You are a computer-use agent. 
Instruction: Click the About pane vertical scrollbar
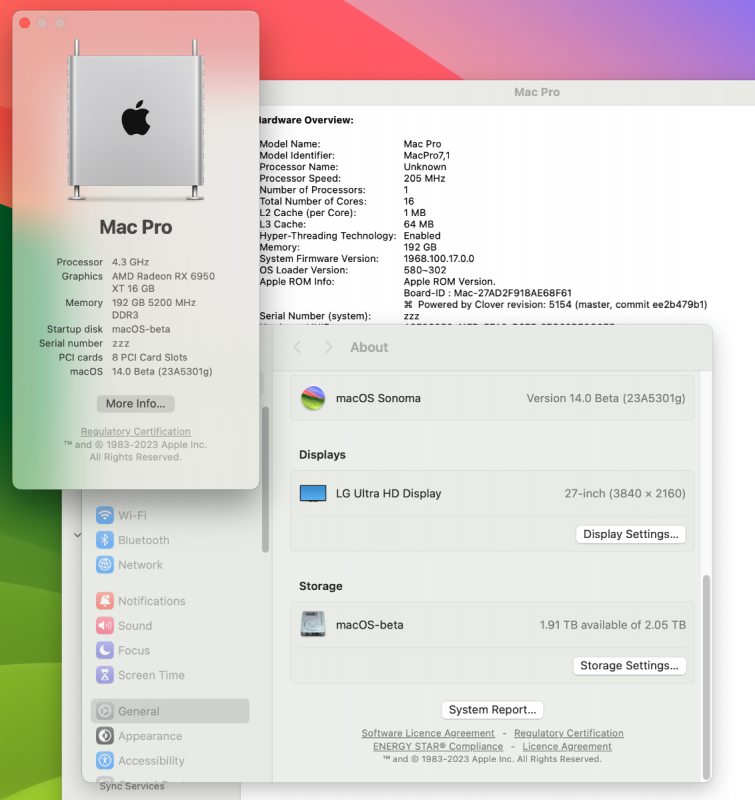click(706, 677)
